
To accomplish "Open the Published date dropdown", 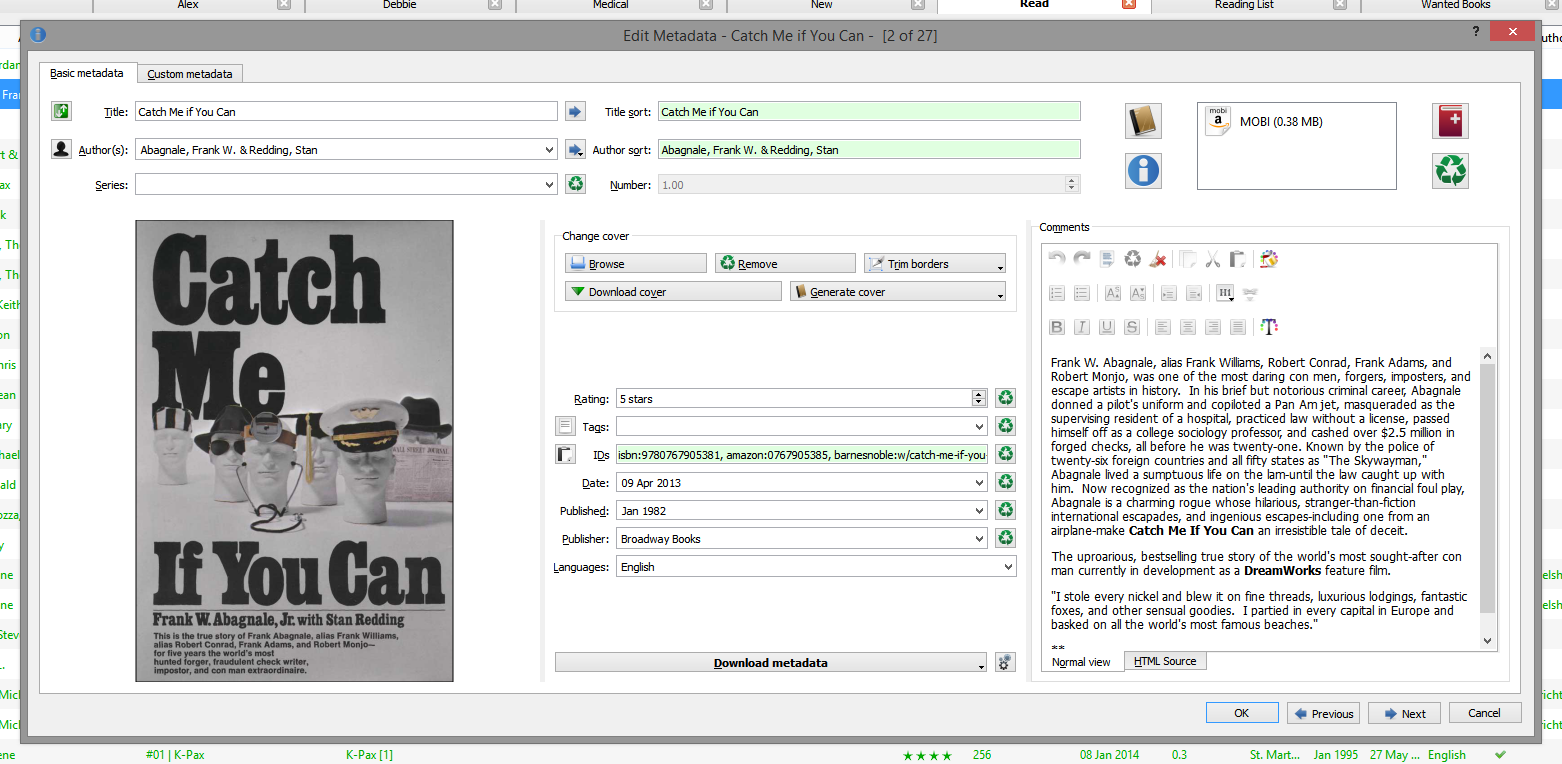I will point(979,510).
